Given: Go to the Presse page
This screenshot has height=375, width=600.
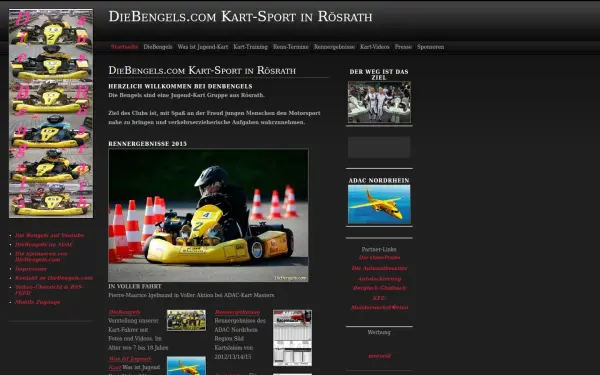Looking at the screenshot, I should [403, 47].
